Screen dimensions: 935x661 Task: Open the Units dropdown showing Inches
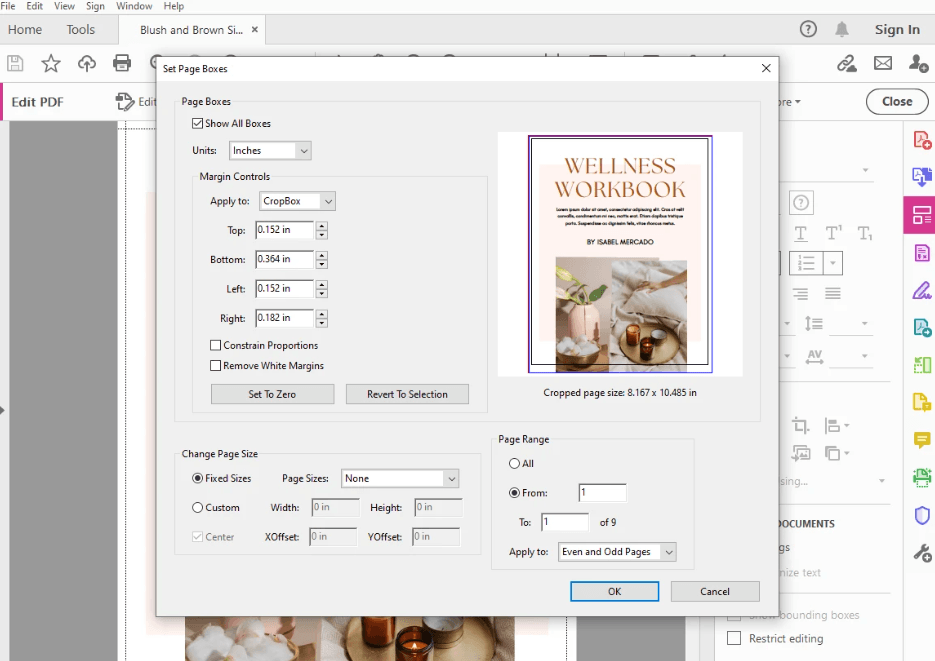[x=268, y=148]
